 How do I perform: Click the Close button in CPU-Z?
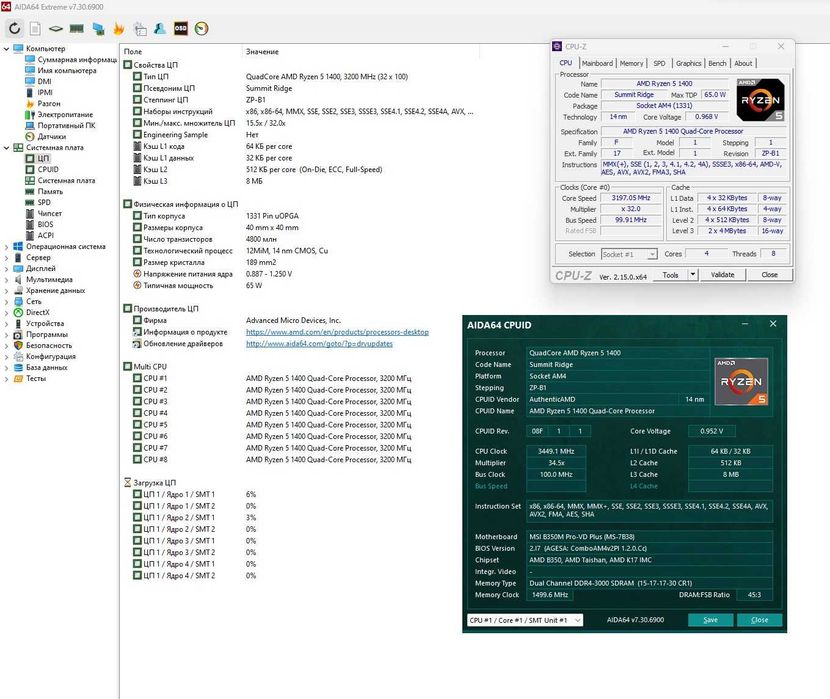point(770,275)
